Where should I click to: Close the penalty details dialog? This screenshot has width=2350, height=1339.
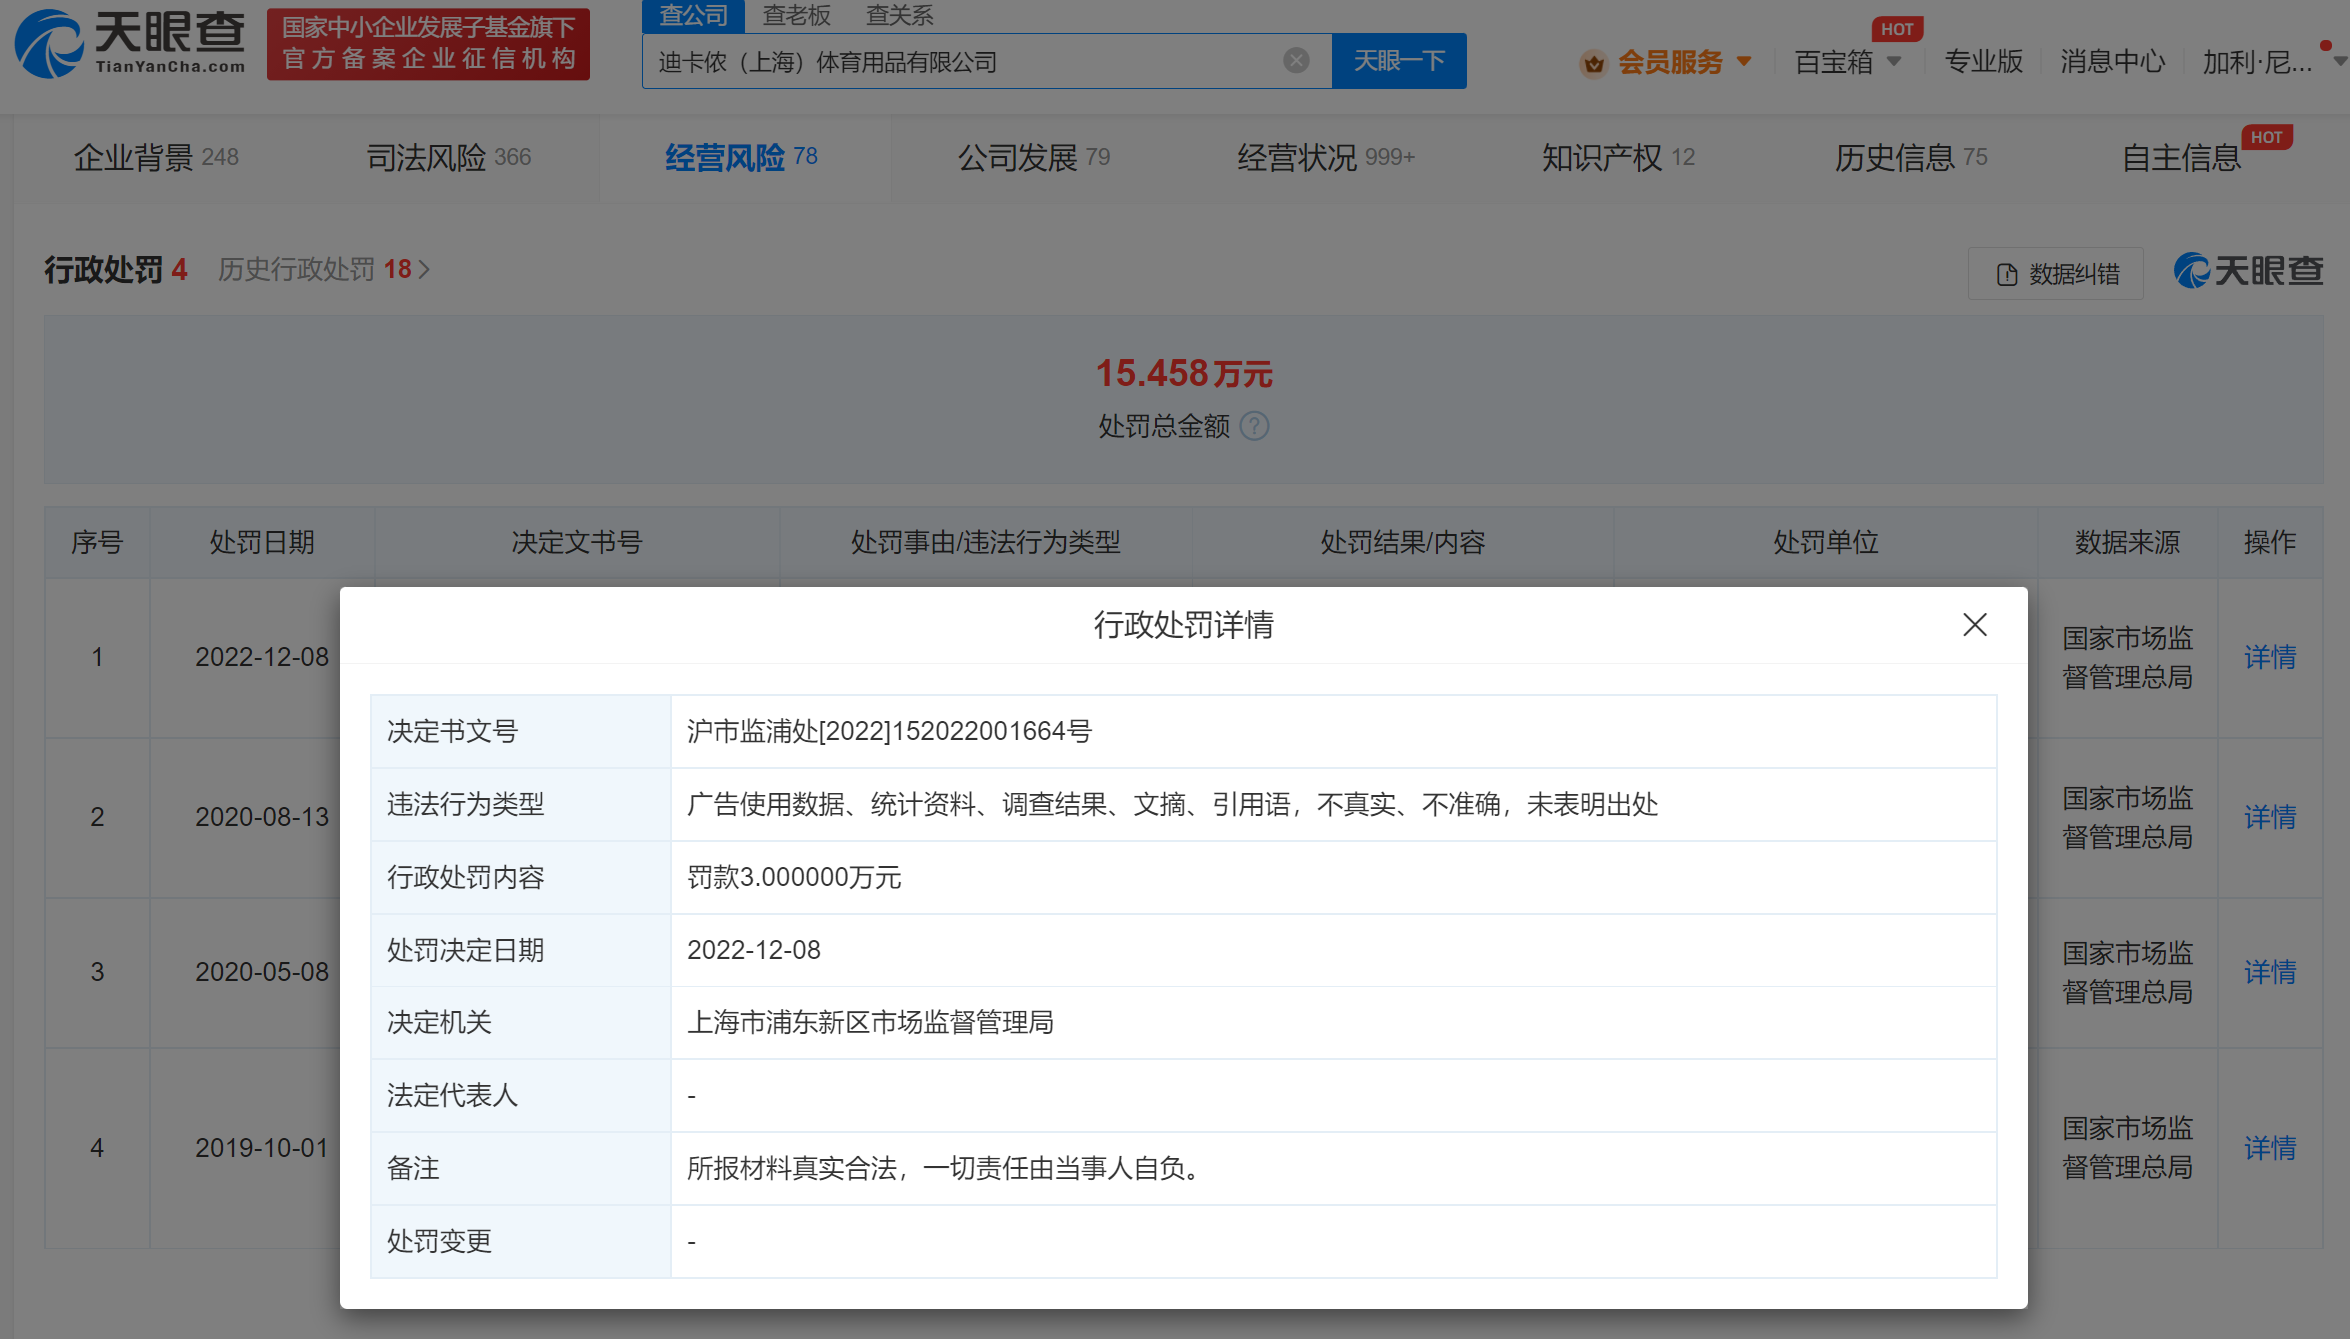click(1974, 625)
